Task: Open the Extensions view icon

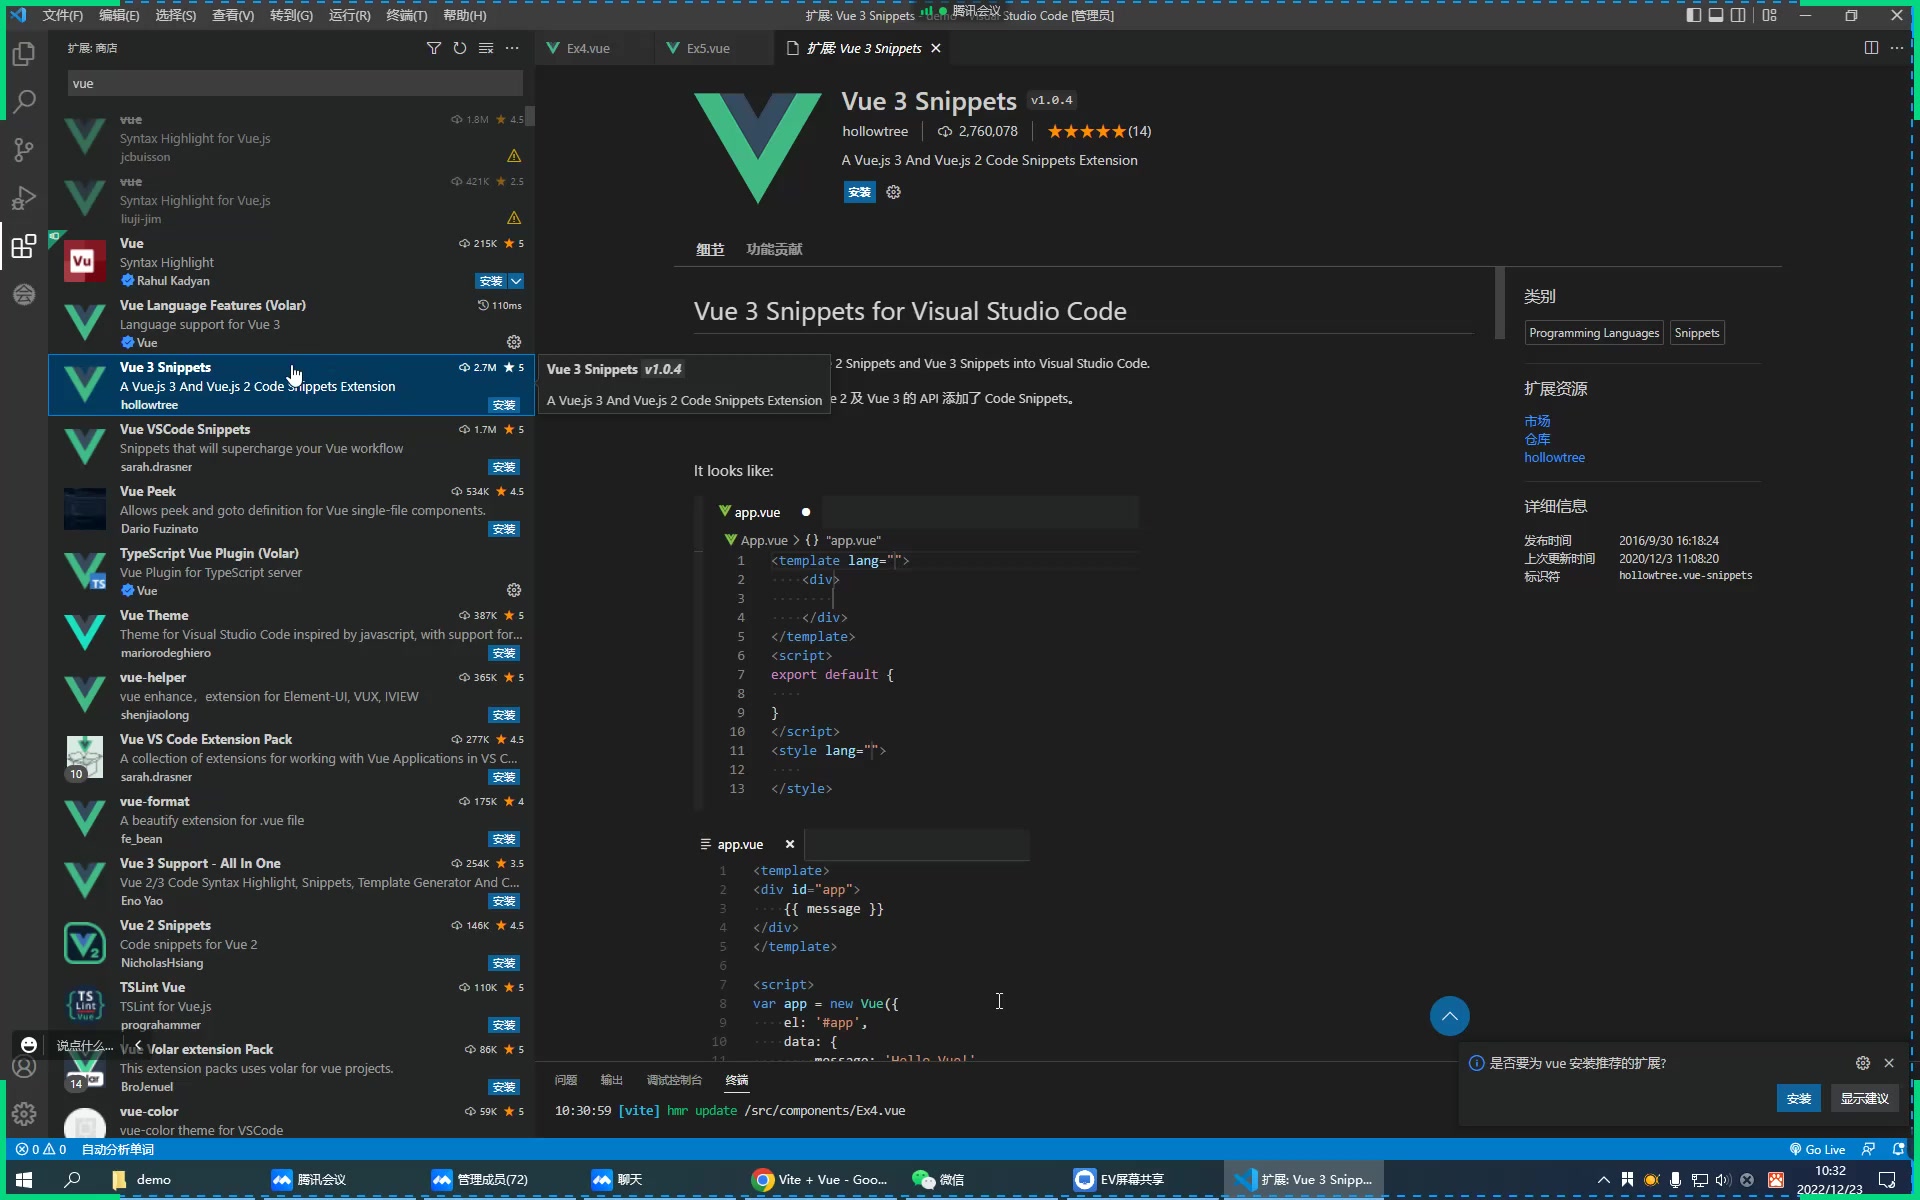Action: (x=24, y=246)
